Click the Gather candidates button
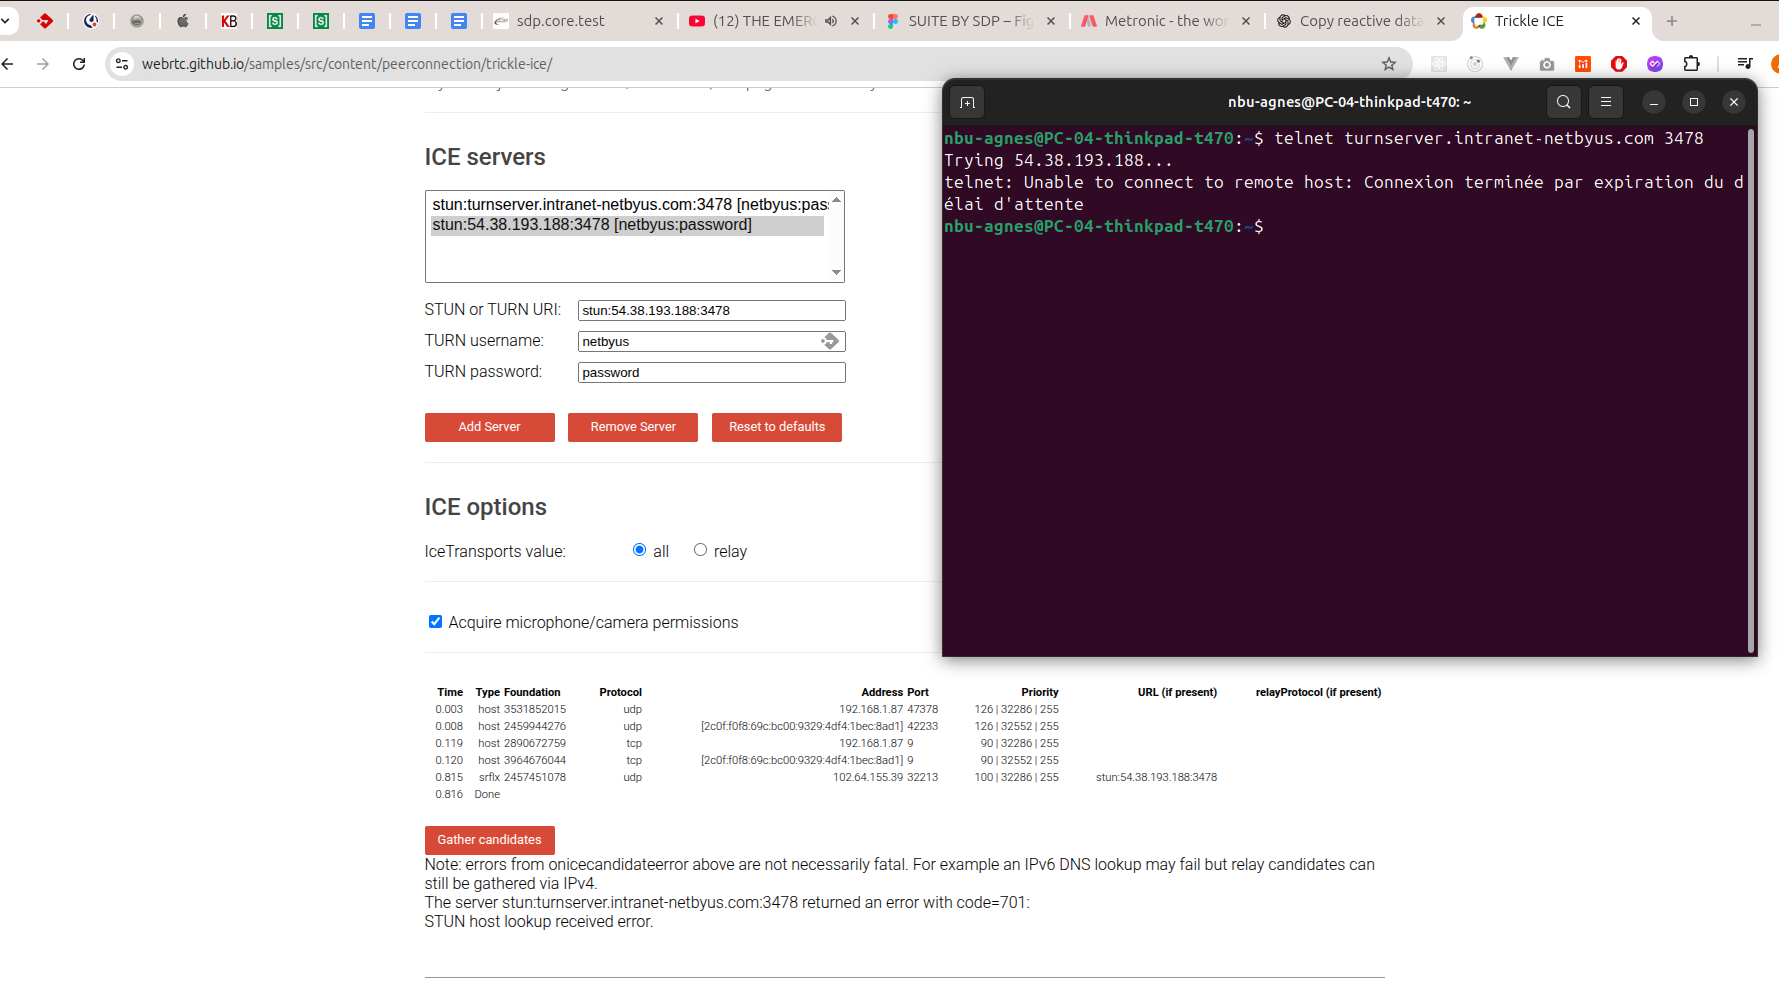The width and height of the screenshot is (1779, 996). pyautogui.click(x=489, y=840)
